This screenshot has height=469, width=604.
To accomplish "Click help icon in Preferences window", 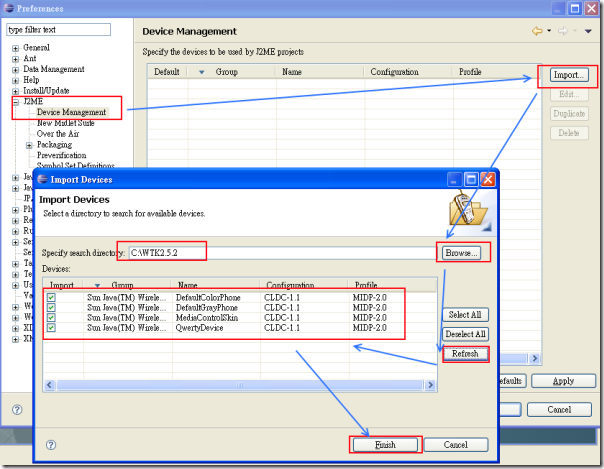I will pyautogui.click(x=17, y=409).
